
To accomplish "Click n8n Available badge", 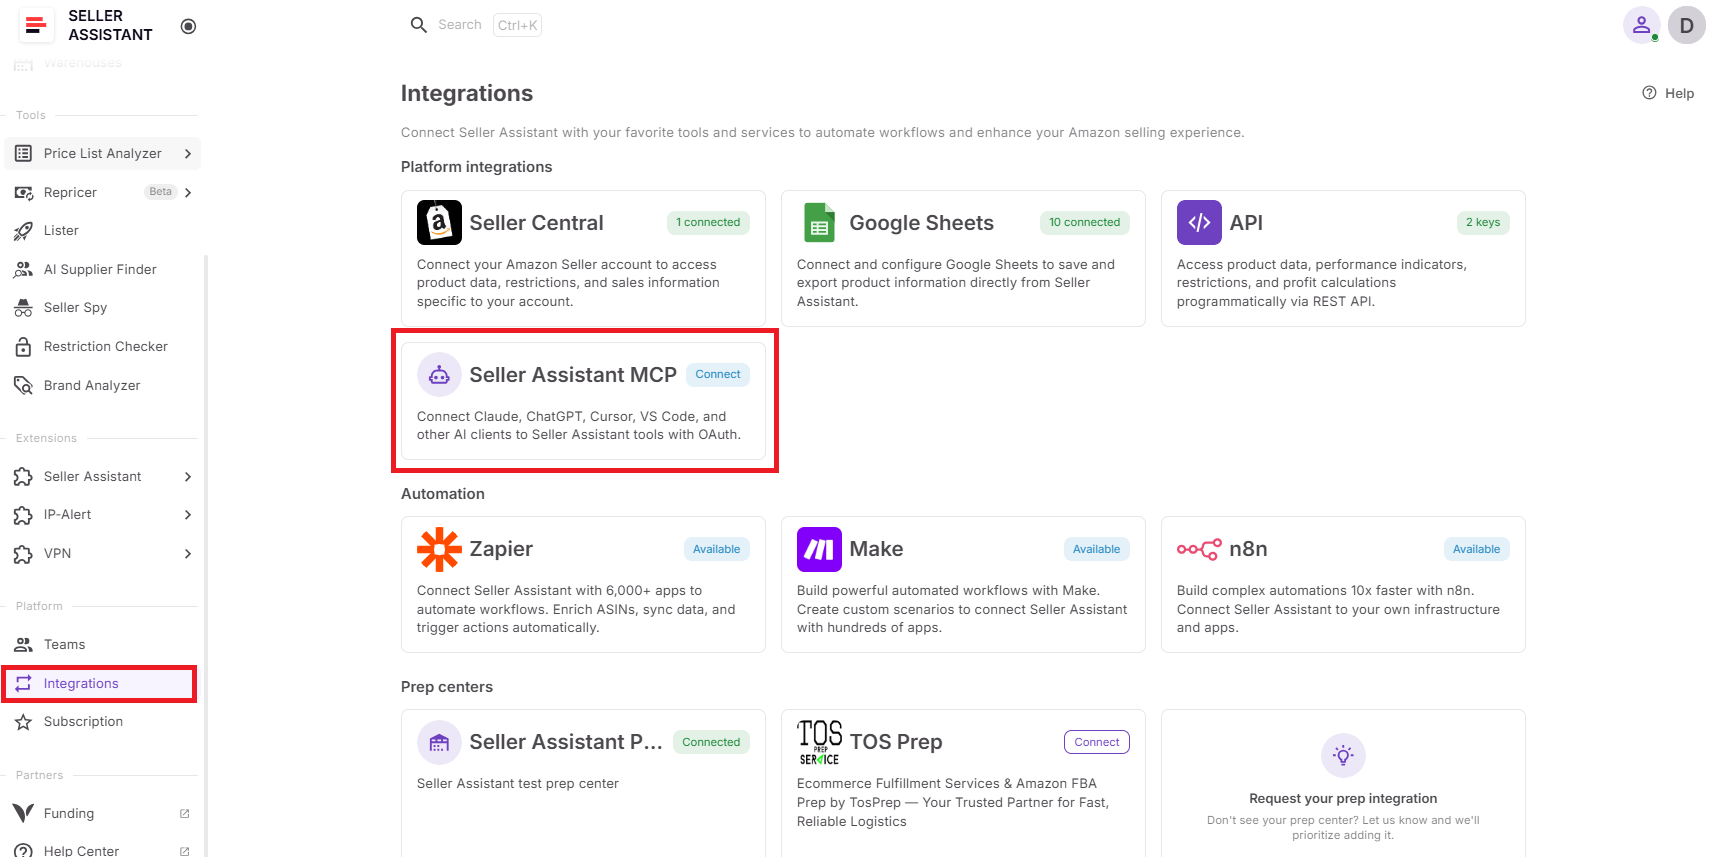I will pos(1477,549).
